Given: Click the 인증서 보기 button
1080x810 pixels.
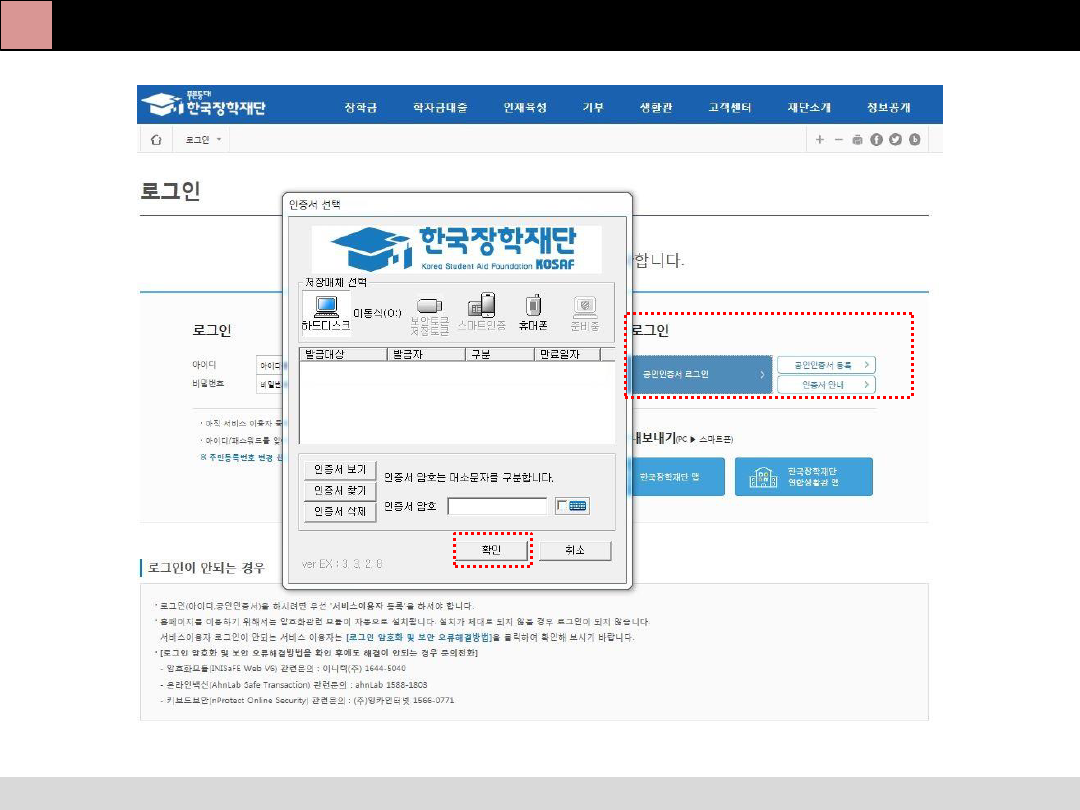Looking at the screenshot, I should (x=340, y=470).
